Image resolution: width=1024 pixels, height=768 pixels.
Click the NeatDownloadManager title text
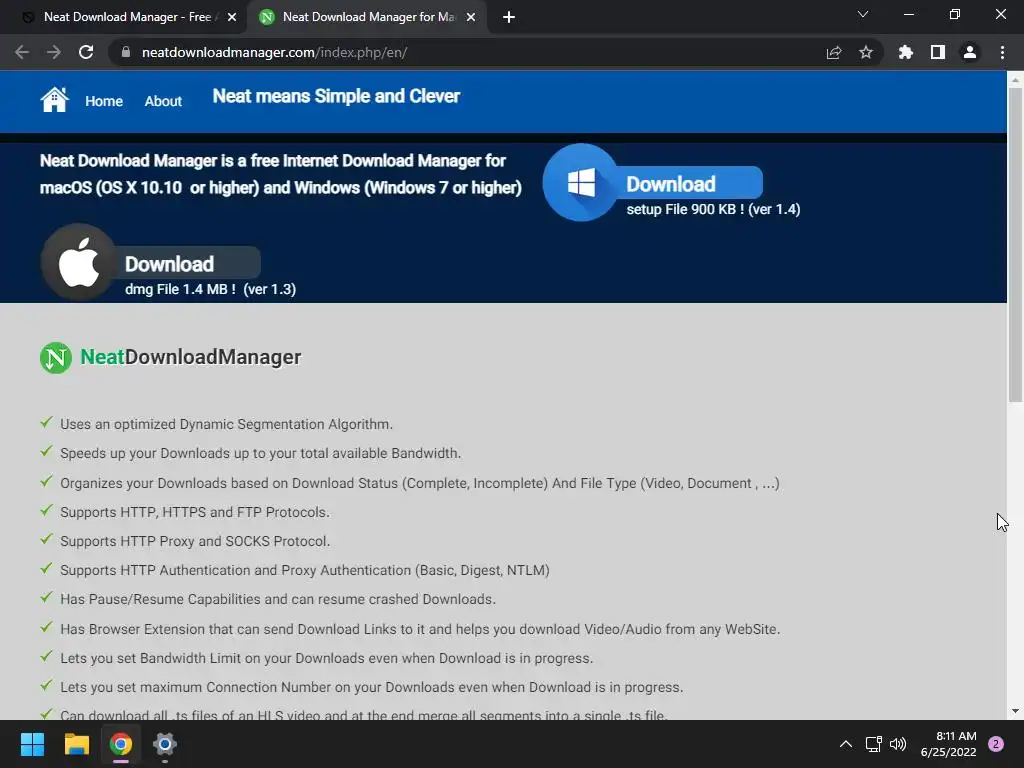191,357
